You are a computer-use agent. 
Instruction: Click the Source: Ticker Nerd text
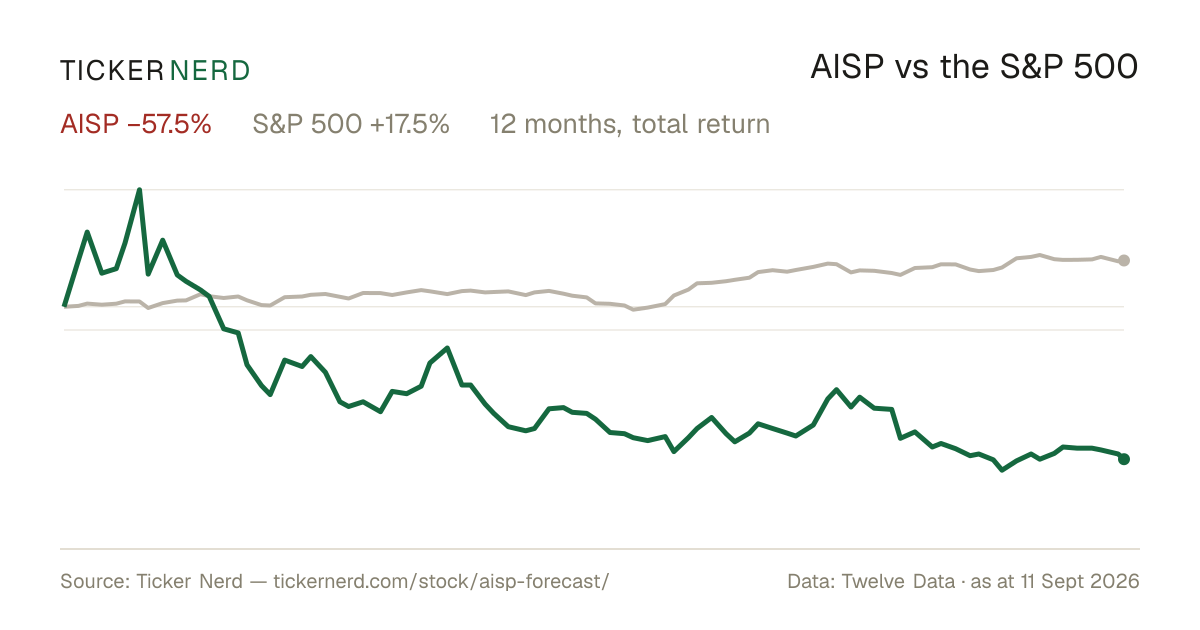(x=151, y=581)
